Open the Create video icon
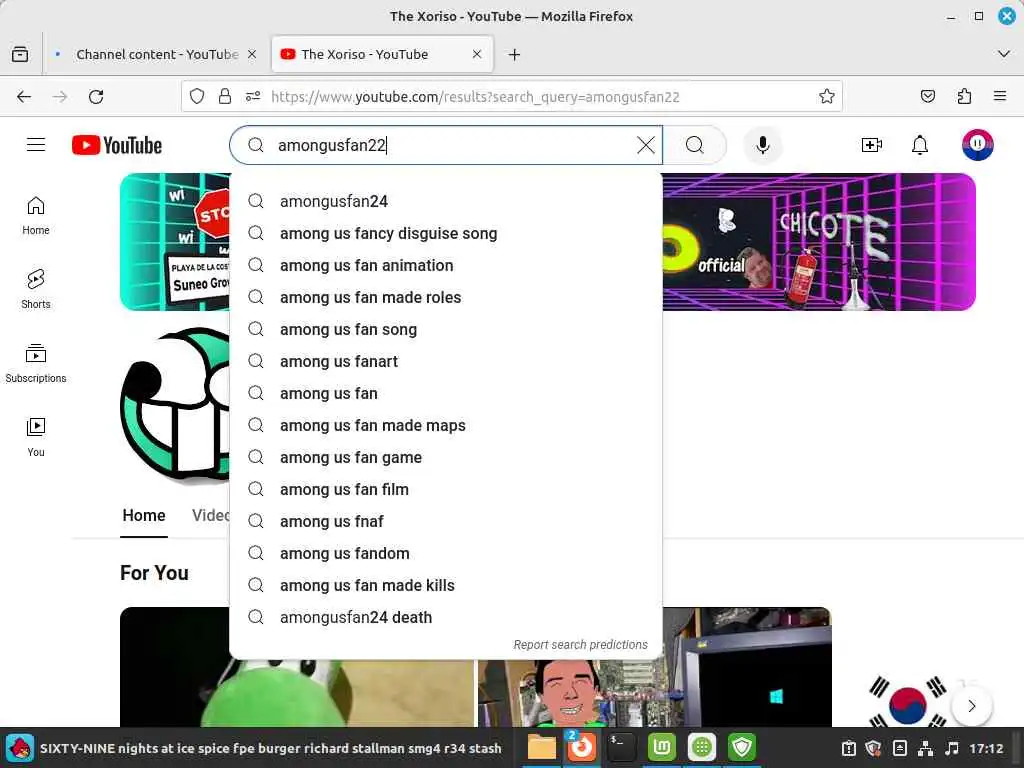 point(872,145)
